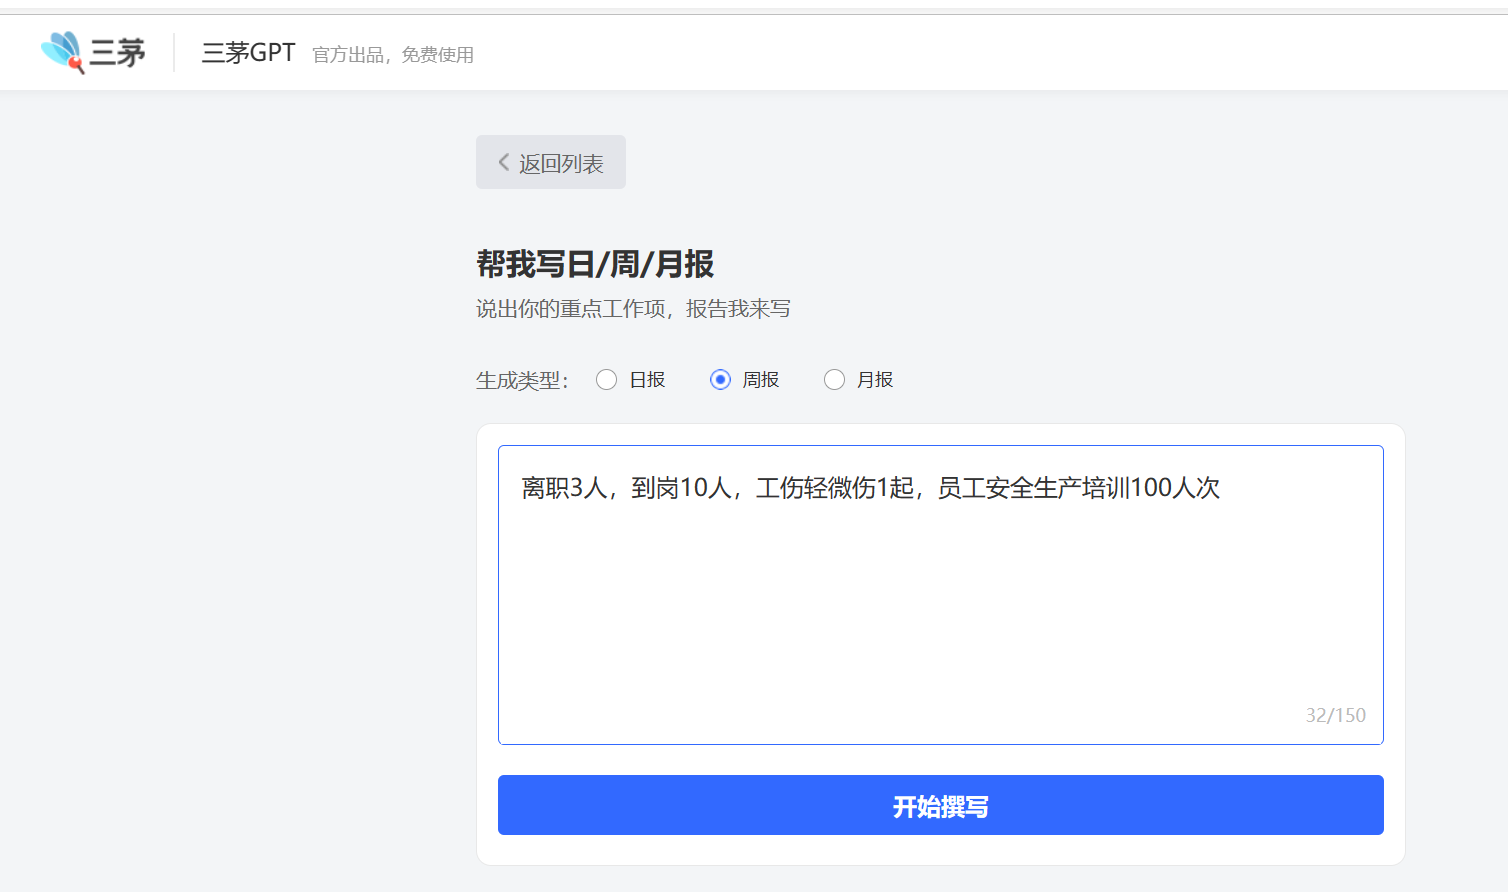Click the 说出你的重点工作项 subtitle

coord(633,309)
